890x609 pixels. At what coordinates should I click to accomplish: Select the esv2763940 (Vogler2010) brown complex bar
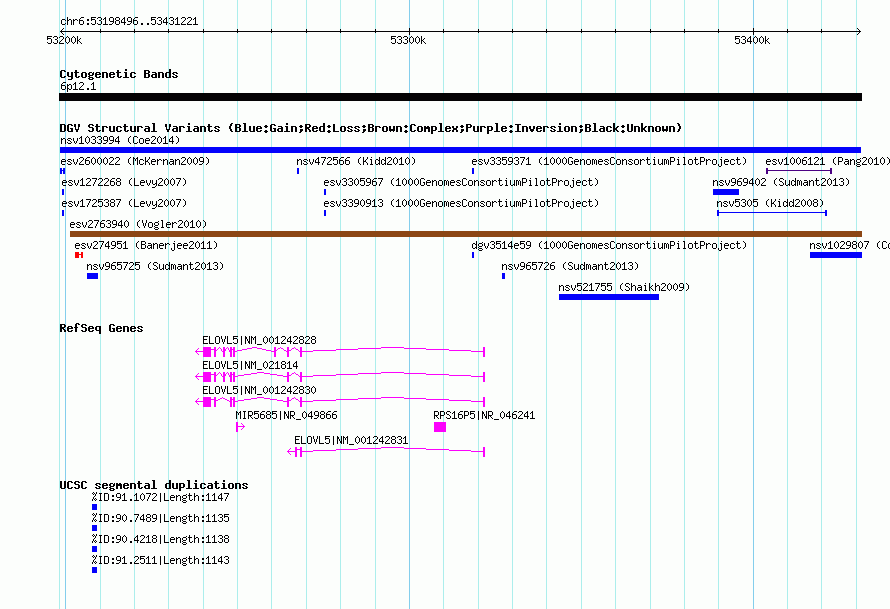point(465,234)
